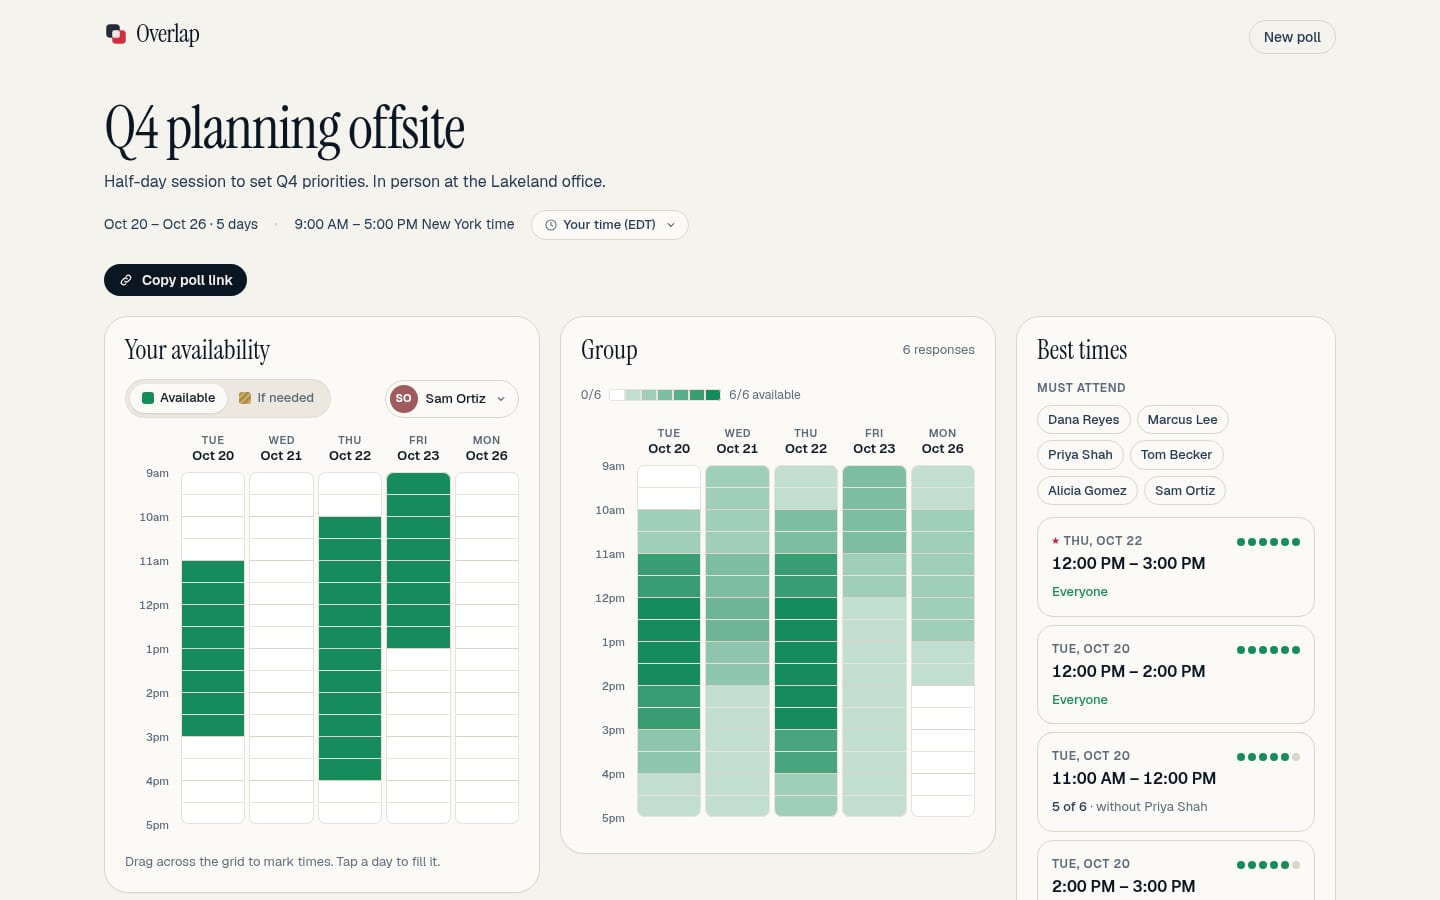Screen dimensions: 1440x900
Task: Toggle Dana Reyes must-attend chip
Action: pyautogui.click(x=1083, y=420)
